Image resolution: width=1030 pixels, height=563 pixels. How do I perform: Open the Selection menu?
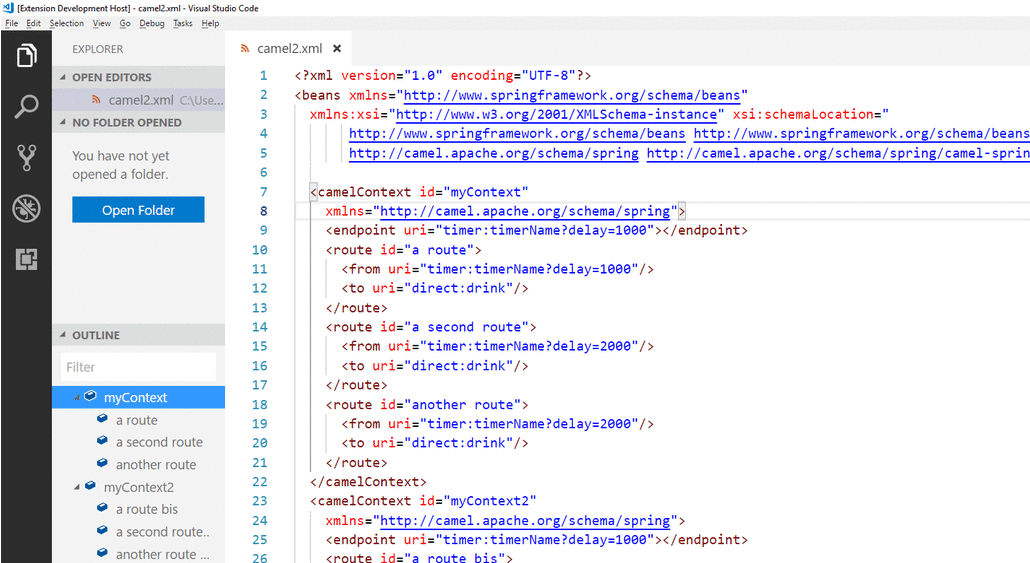click(66, 23)
